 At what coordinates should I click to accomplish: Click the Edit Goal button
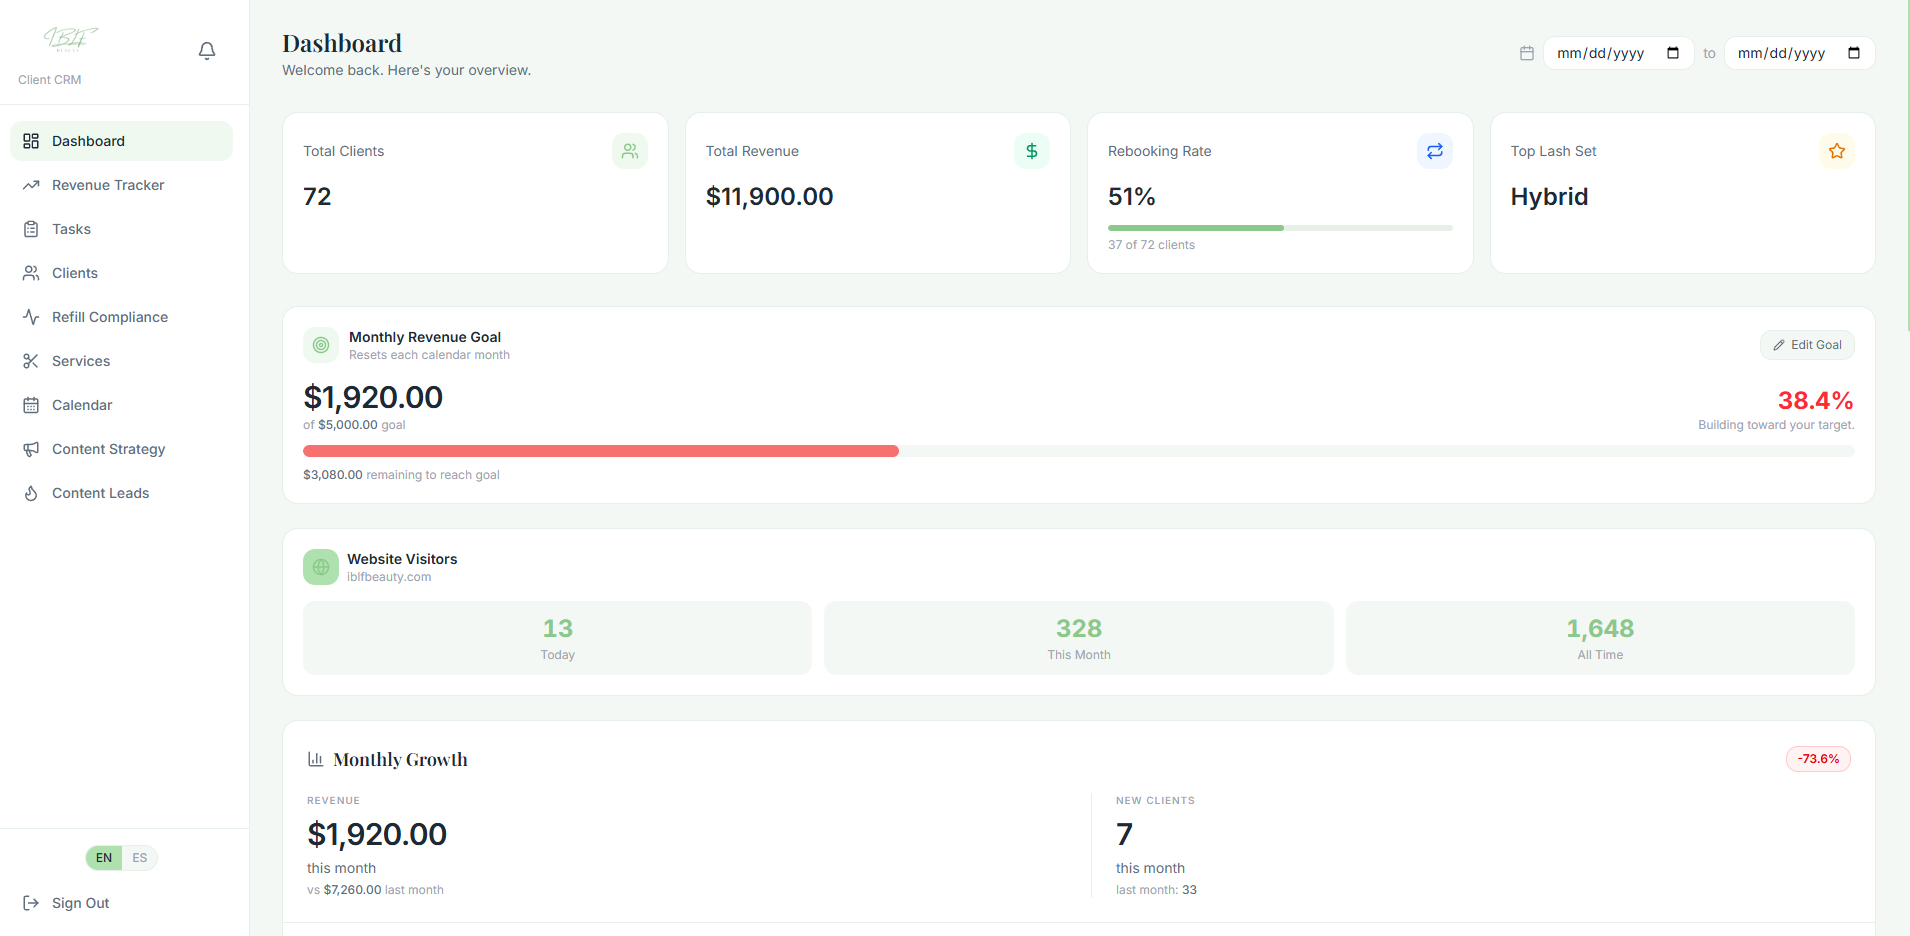[x=1807, y=345]
